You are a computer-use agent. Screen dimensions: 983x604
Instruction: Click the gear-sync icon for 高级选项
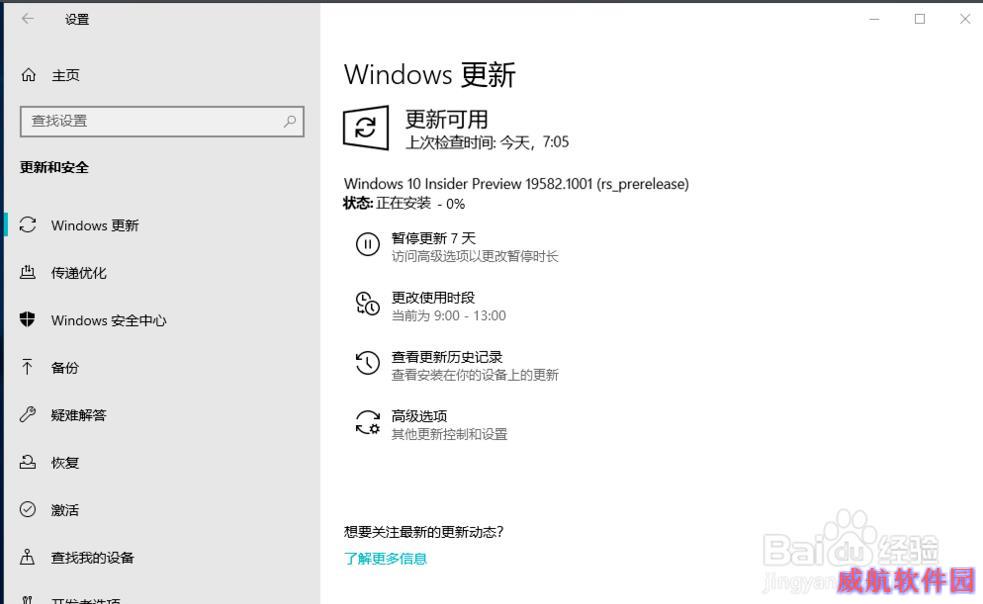[x=367, y=422]
